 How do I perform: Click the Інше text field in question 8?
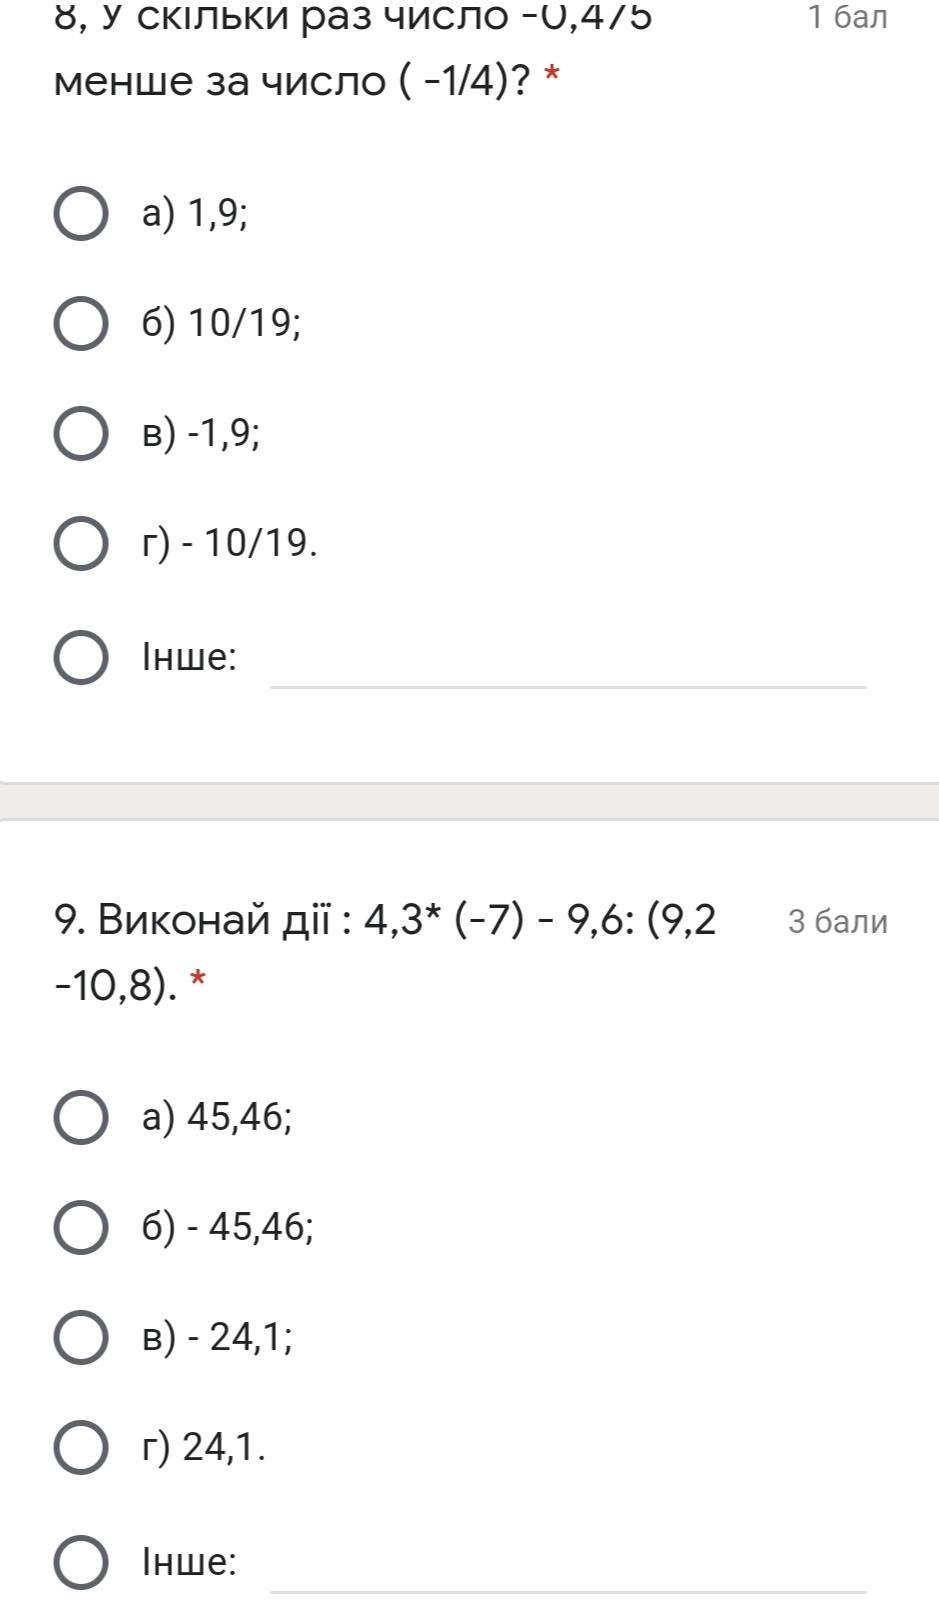coord(567,663)
